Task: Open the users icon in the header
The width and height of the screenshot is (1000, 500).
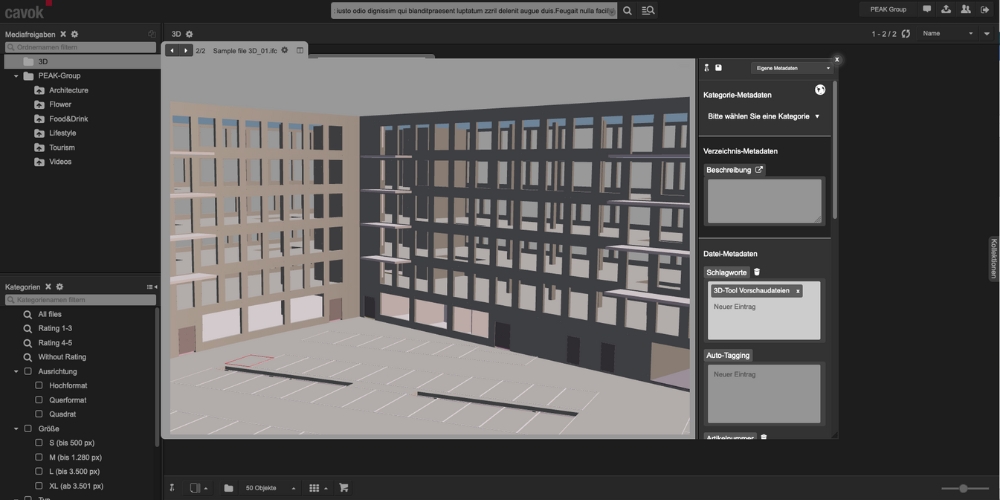Action: coord(966,10)
